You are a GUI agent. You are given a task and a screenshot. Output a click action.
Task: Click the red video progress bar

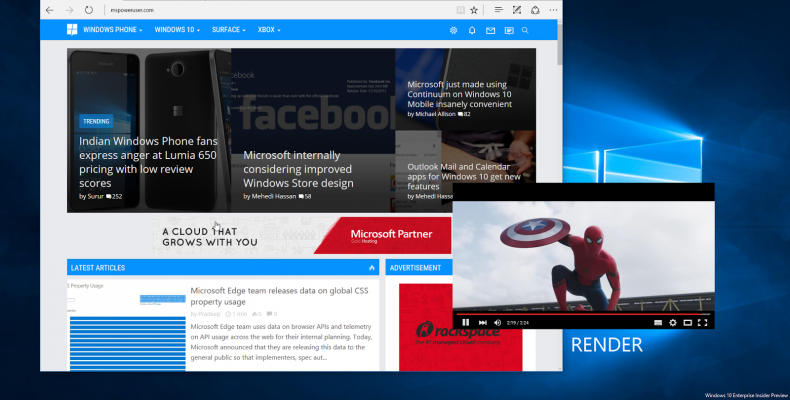click(x=583, y=314)
